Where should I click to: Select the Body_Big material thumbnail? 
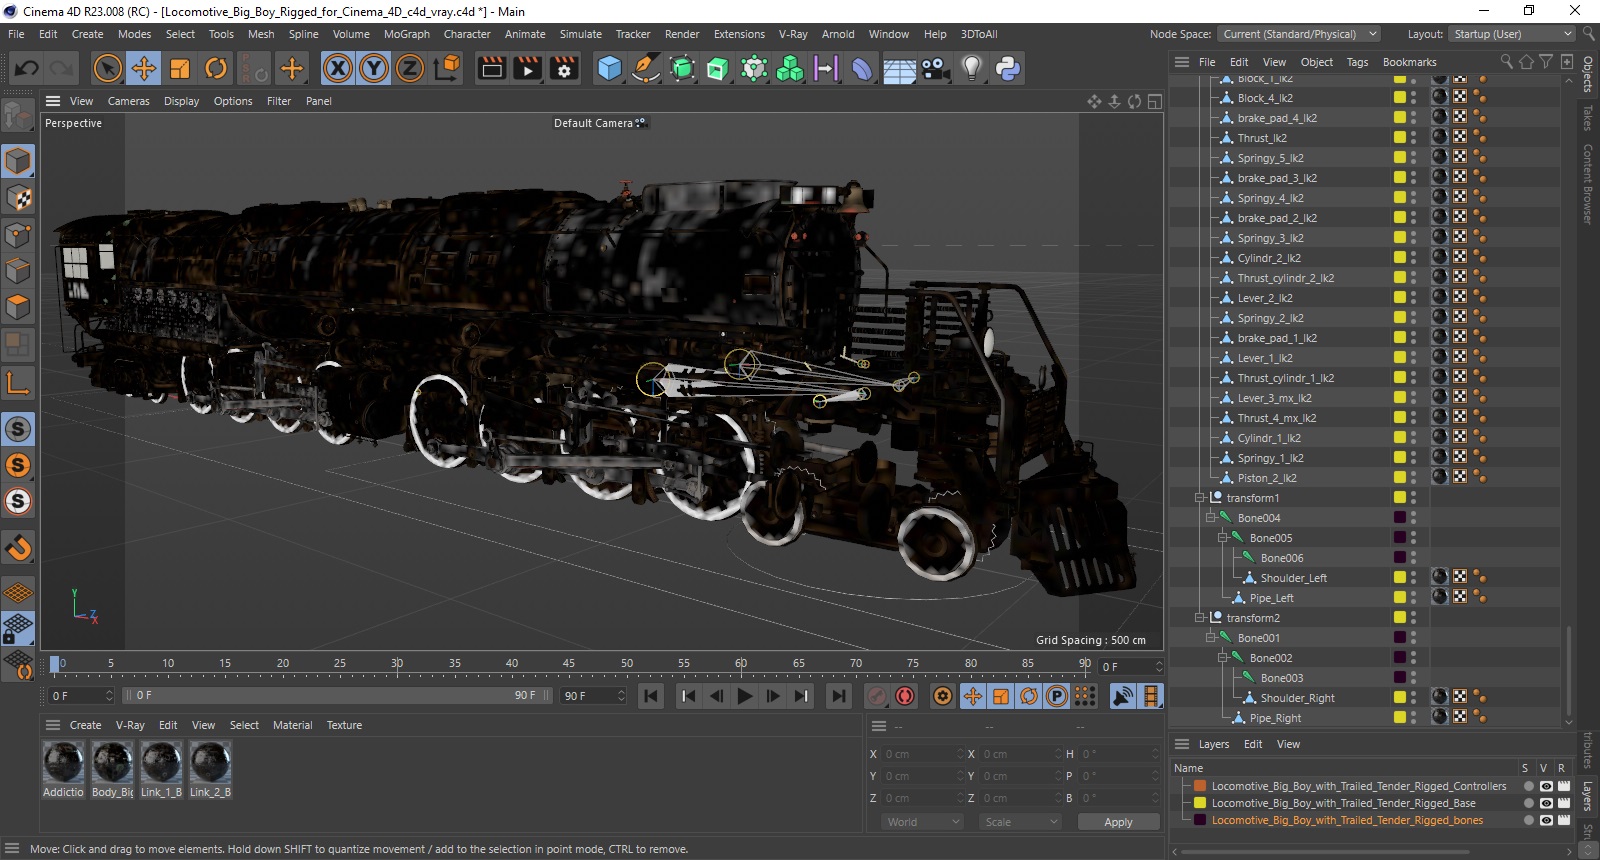tap(112, 764)
